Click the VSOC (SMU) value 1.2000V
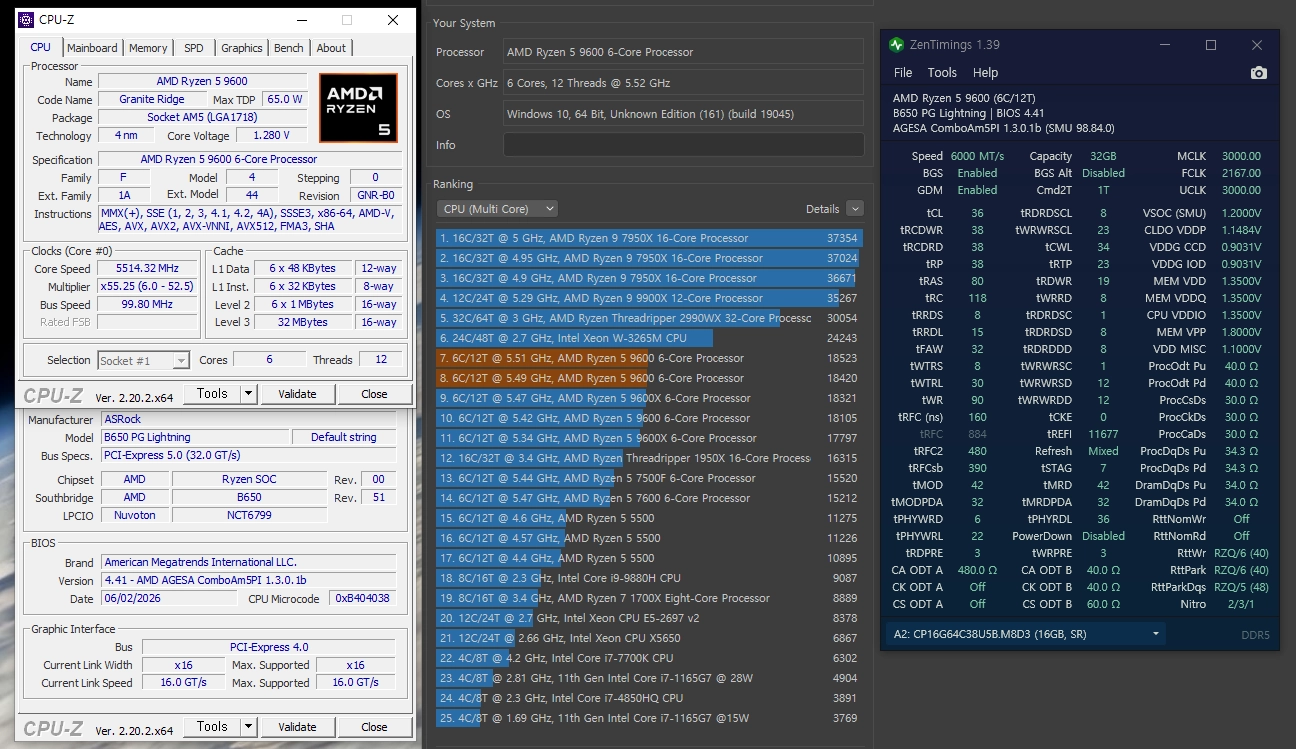1296x749 pixels. [1239, 213]
